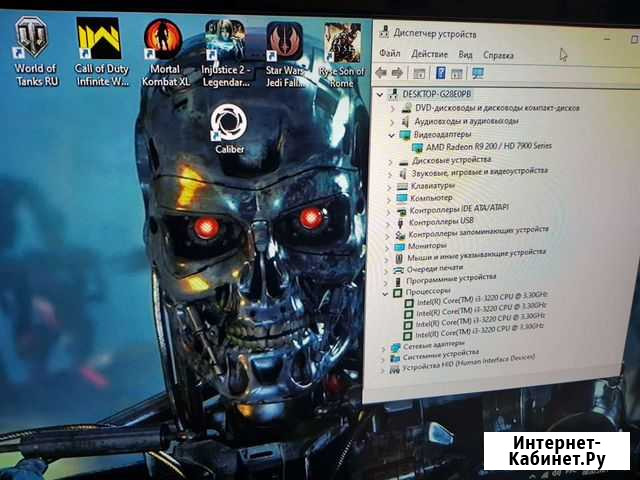
Task: Collapse the Видеоадаптеры category
Action: [391, 135]
